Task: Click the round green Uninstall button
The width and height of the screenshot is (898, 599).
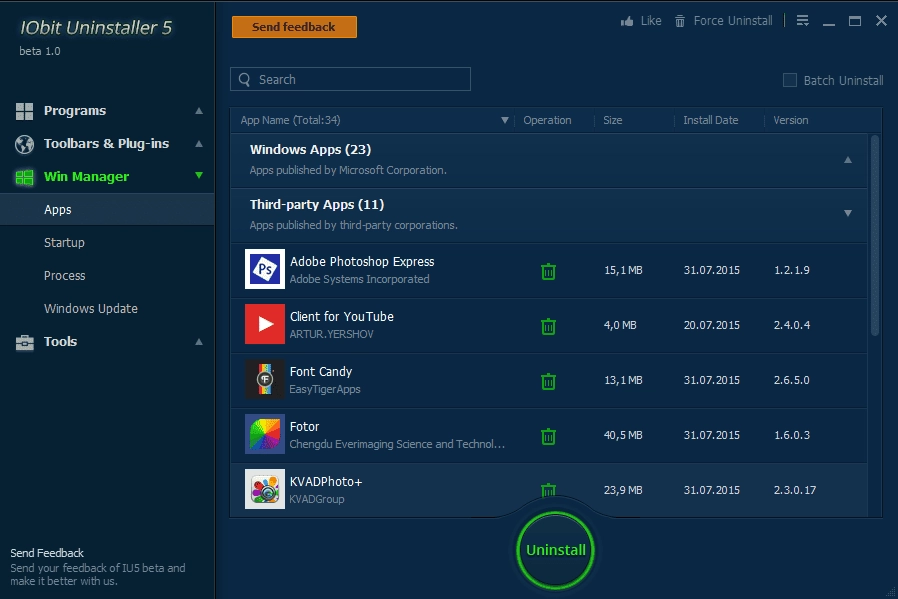Action: point(556,550)
